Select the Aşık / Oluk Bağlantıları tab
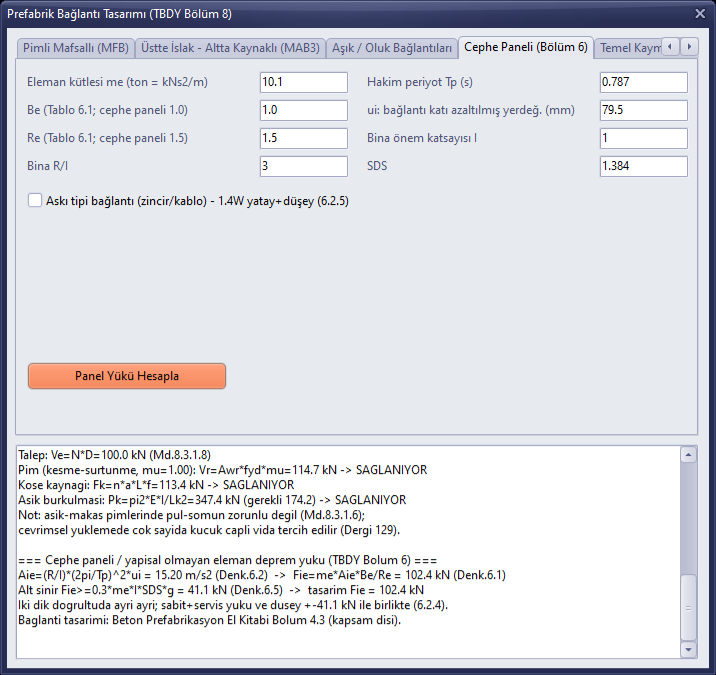Image resolution: width=716 pixels, height=675 pixels. (x=392, y=48)
